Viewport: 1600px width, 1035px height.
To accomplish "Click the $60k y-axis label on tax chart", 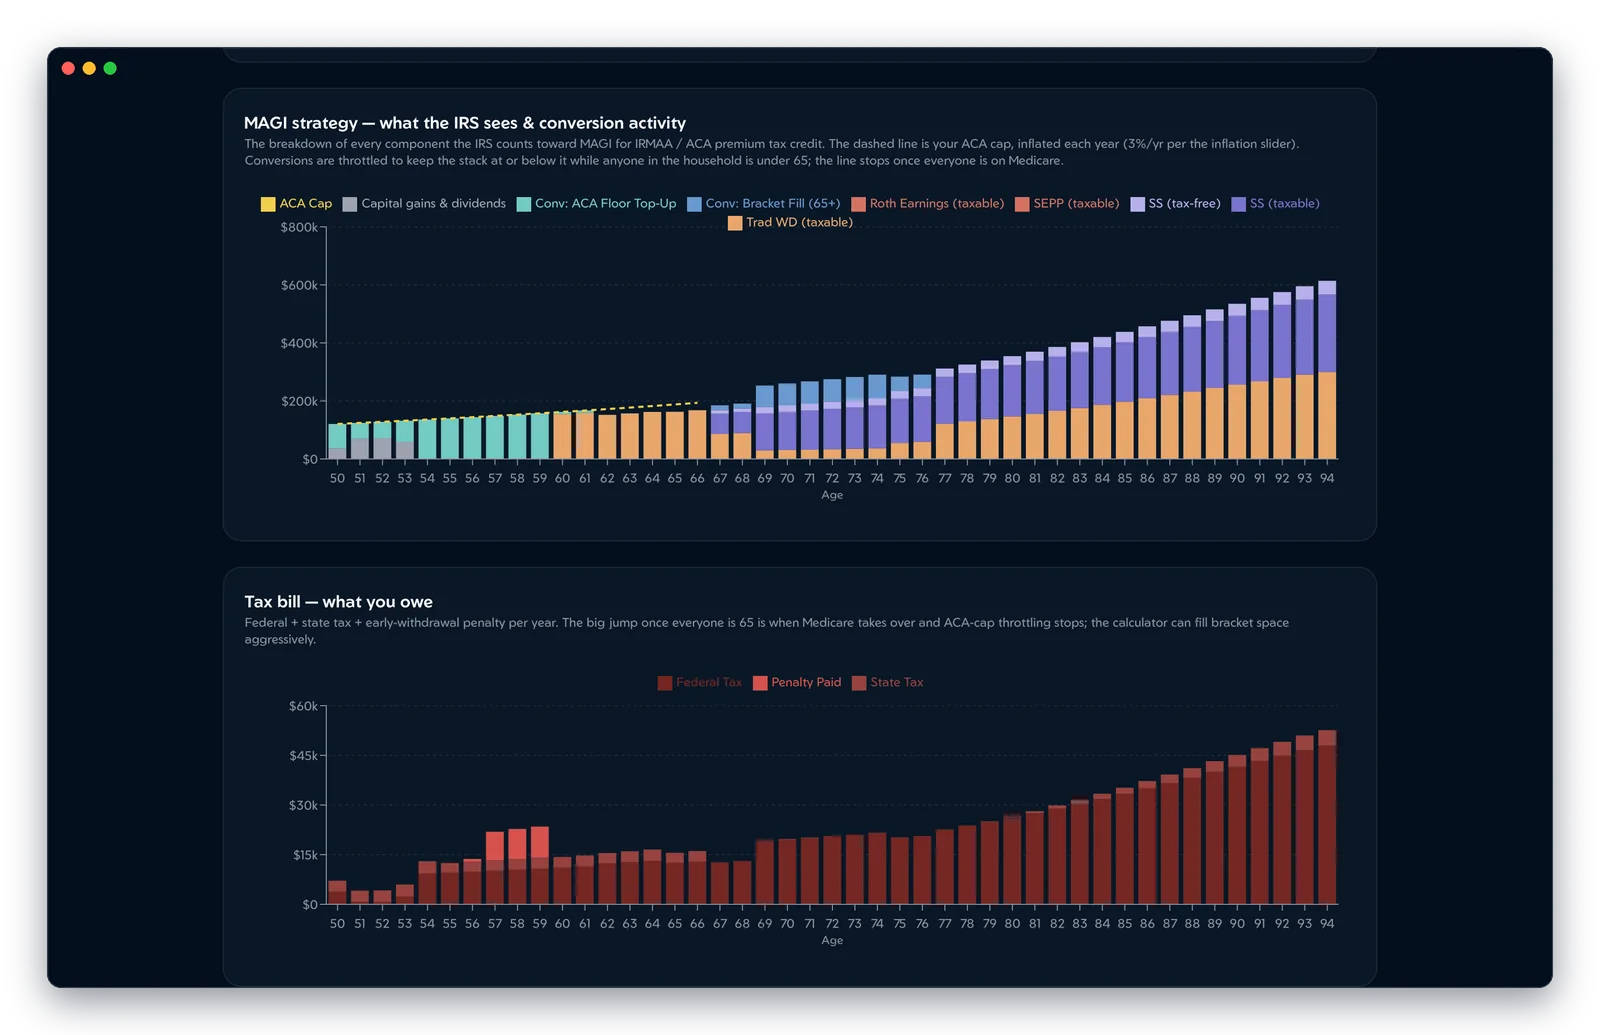I will (x=303, y=707).
